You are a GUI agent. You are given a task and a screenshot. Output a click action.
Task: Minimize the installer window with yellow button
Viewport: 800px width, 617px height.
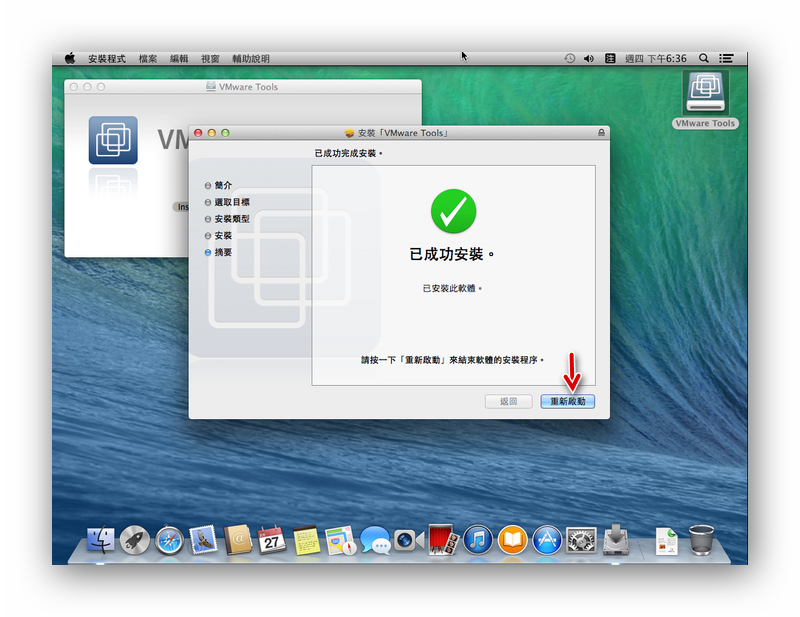click(x=212, y=133)
